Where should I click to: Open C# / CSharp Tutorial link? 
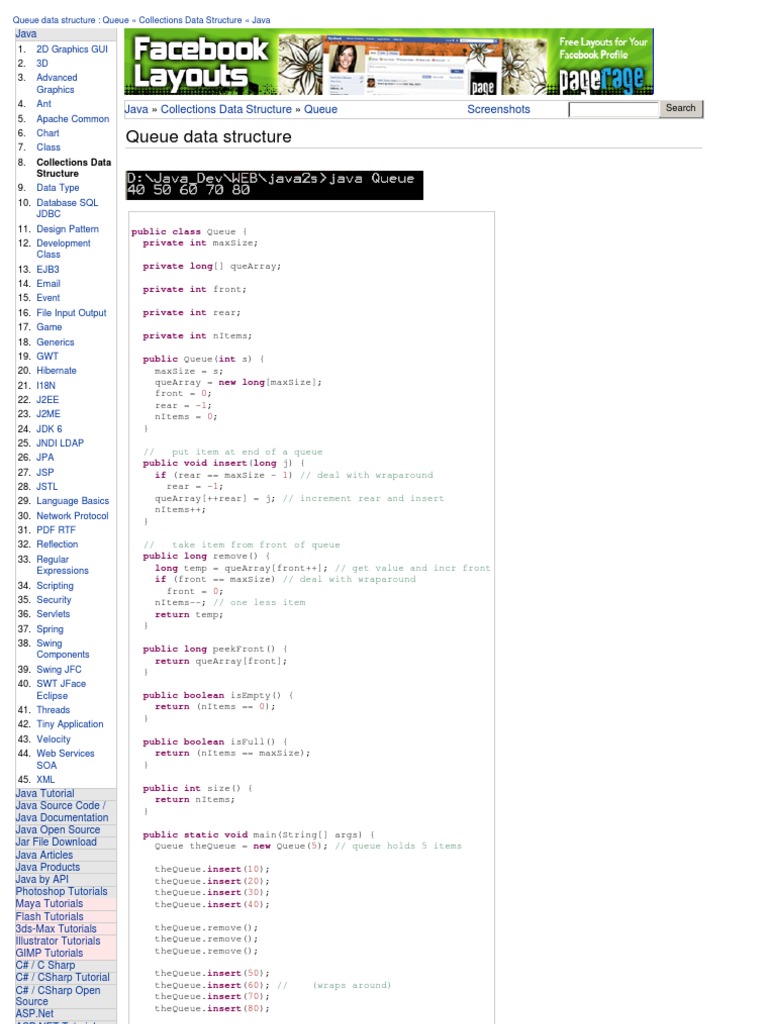63,978
